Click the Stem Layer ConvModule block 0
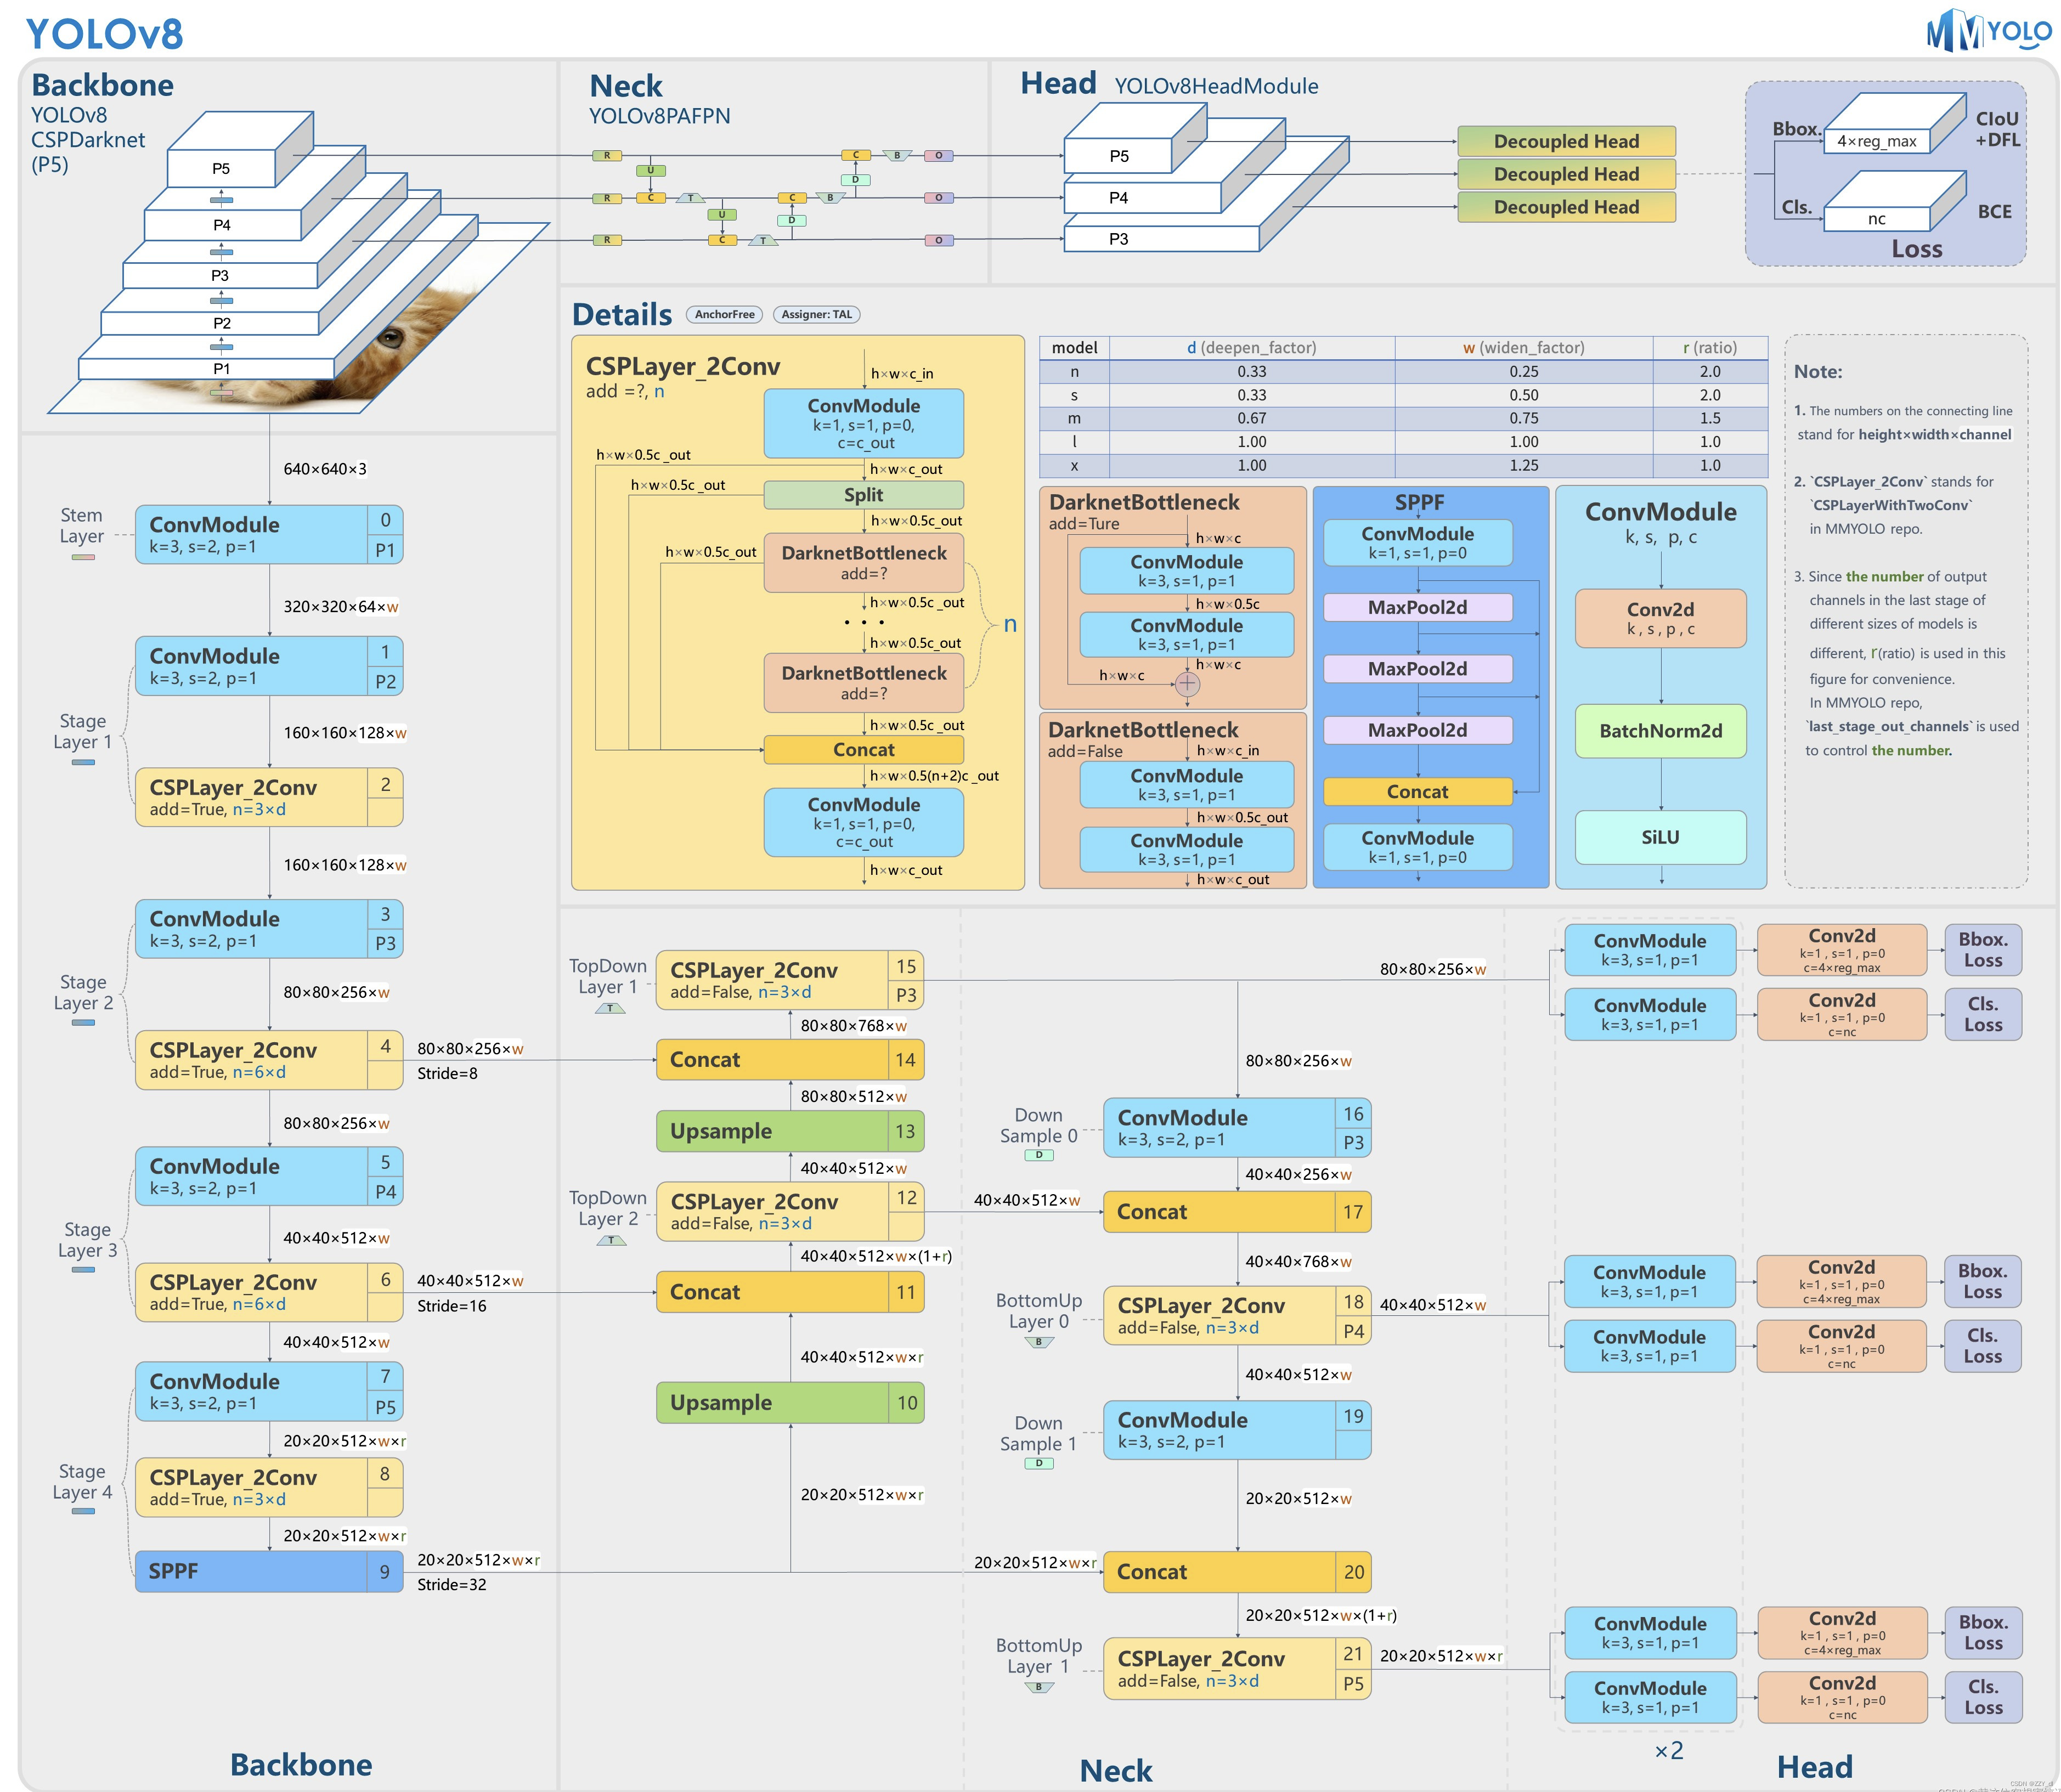This screenshot has height=1792, width=2061. pos(269,534)
